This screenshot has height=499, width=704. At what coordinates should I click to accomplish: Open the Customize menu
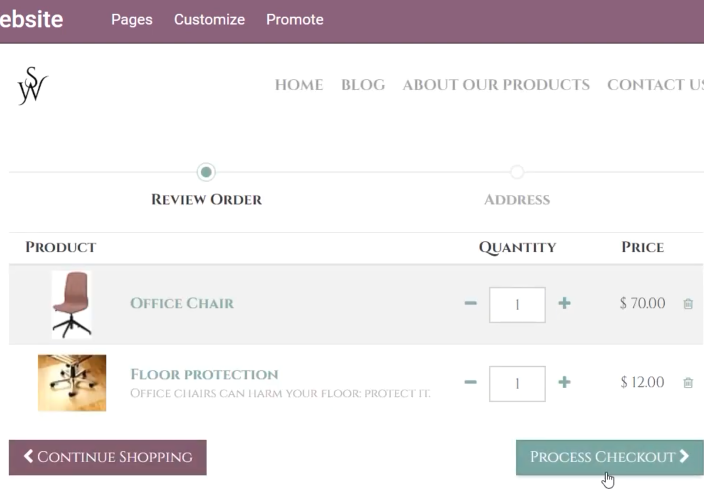(210, 20)
